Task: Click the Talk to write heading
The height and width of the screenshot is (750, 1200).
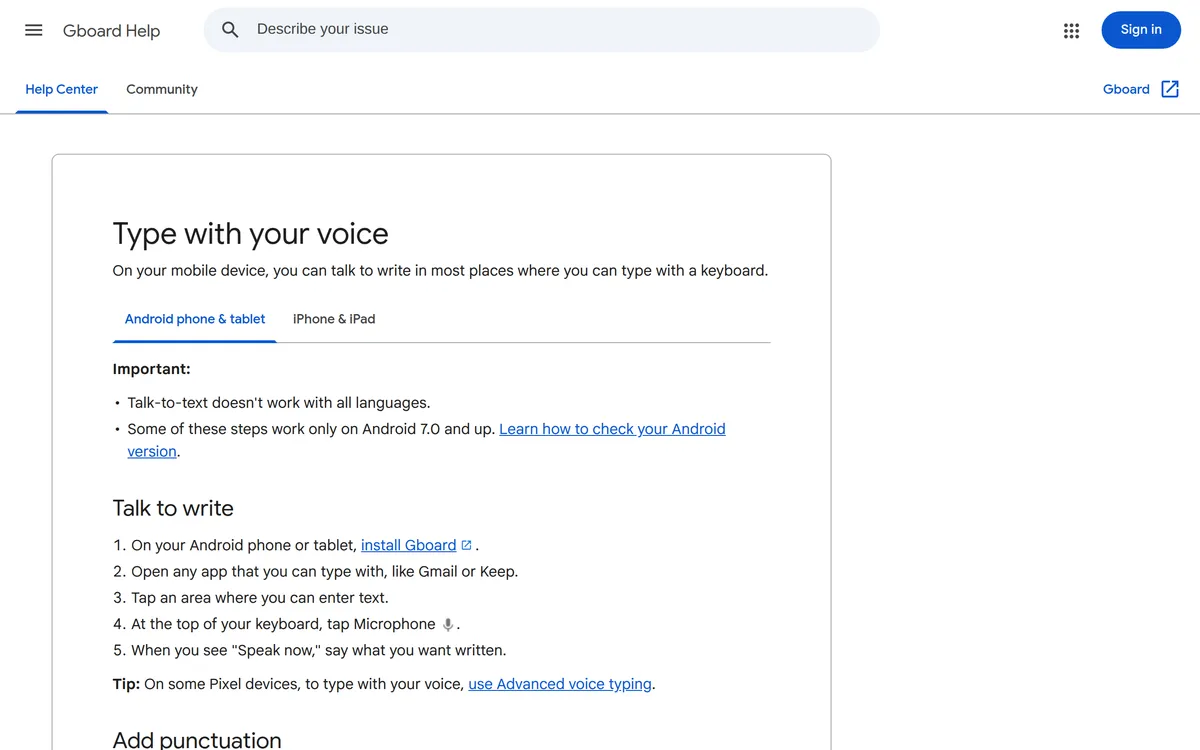Action: (173, 508)
